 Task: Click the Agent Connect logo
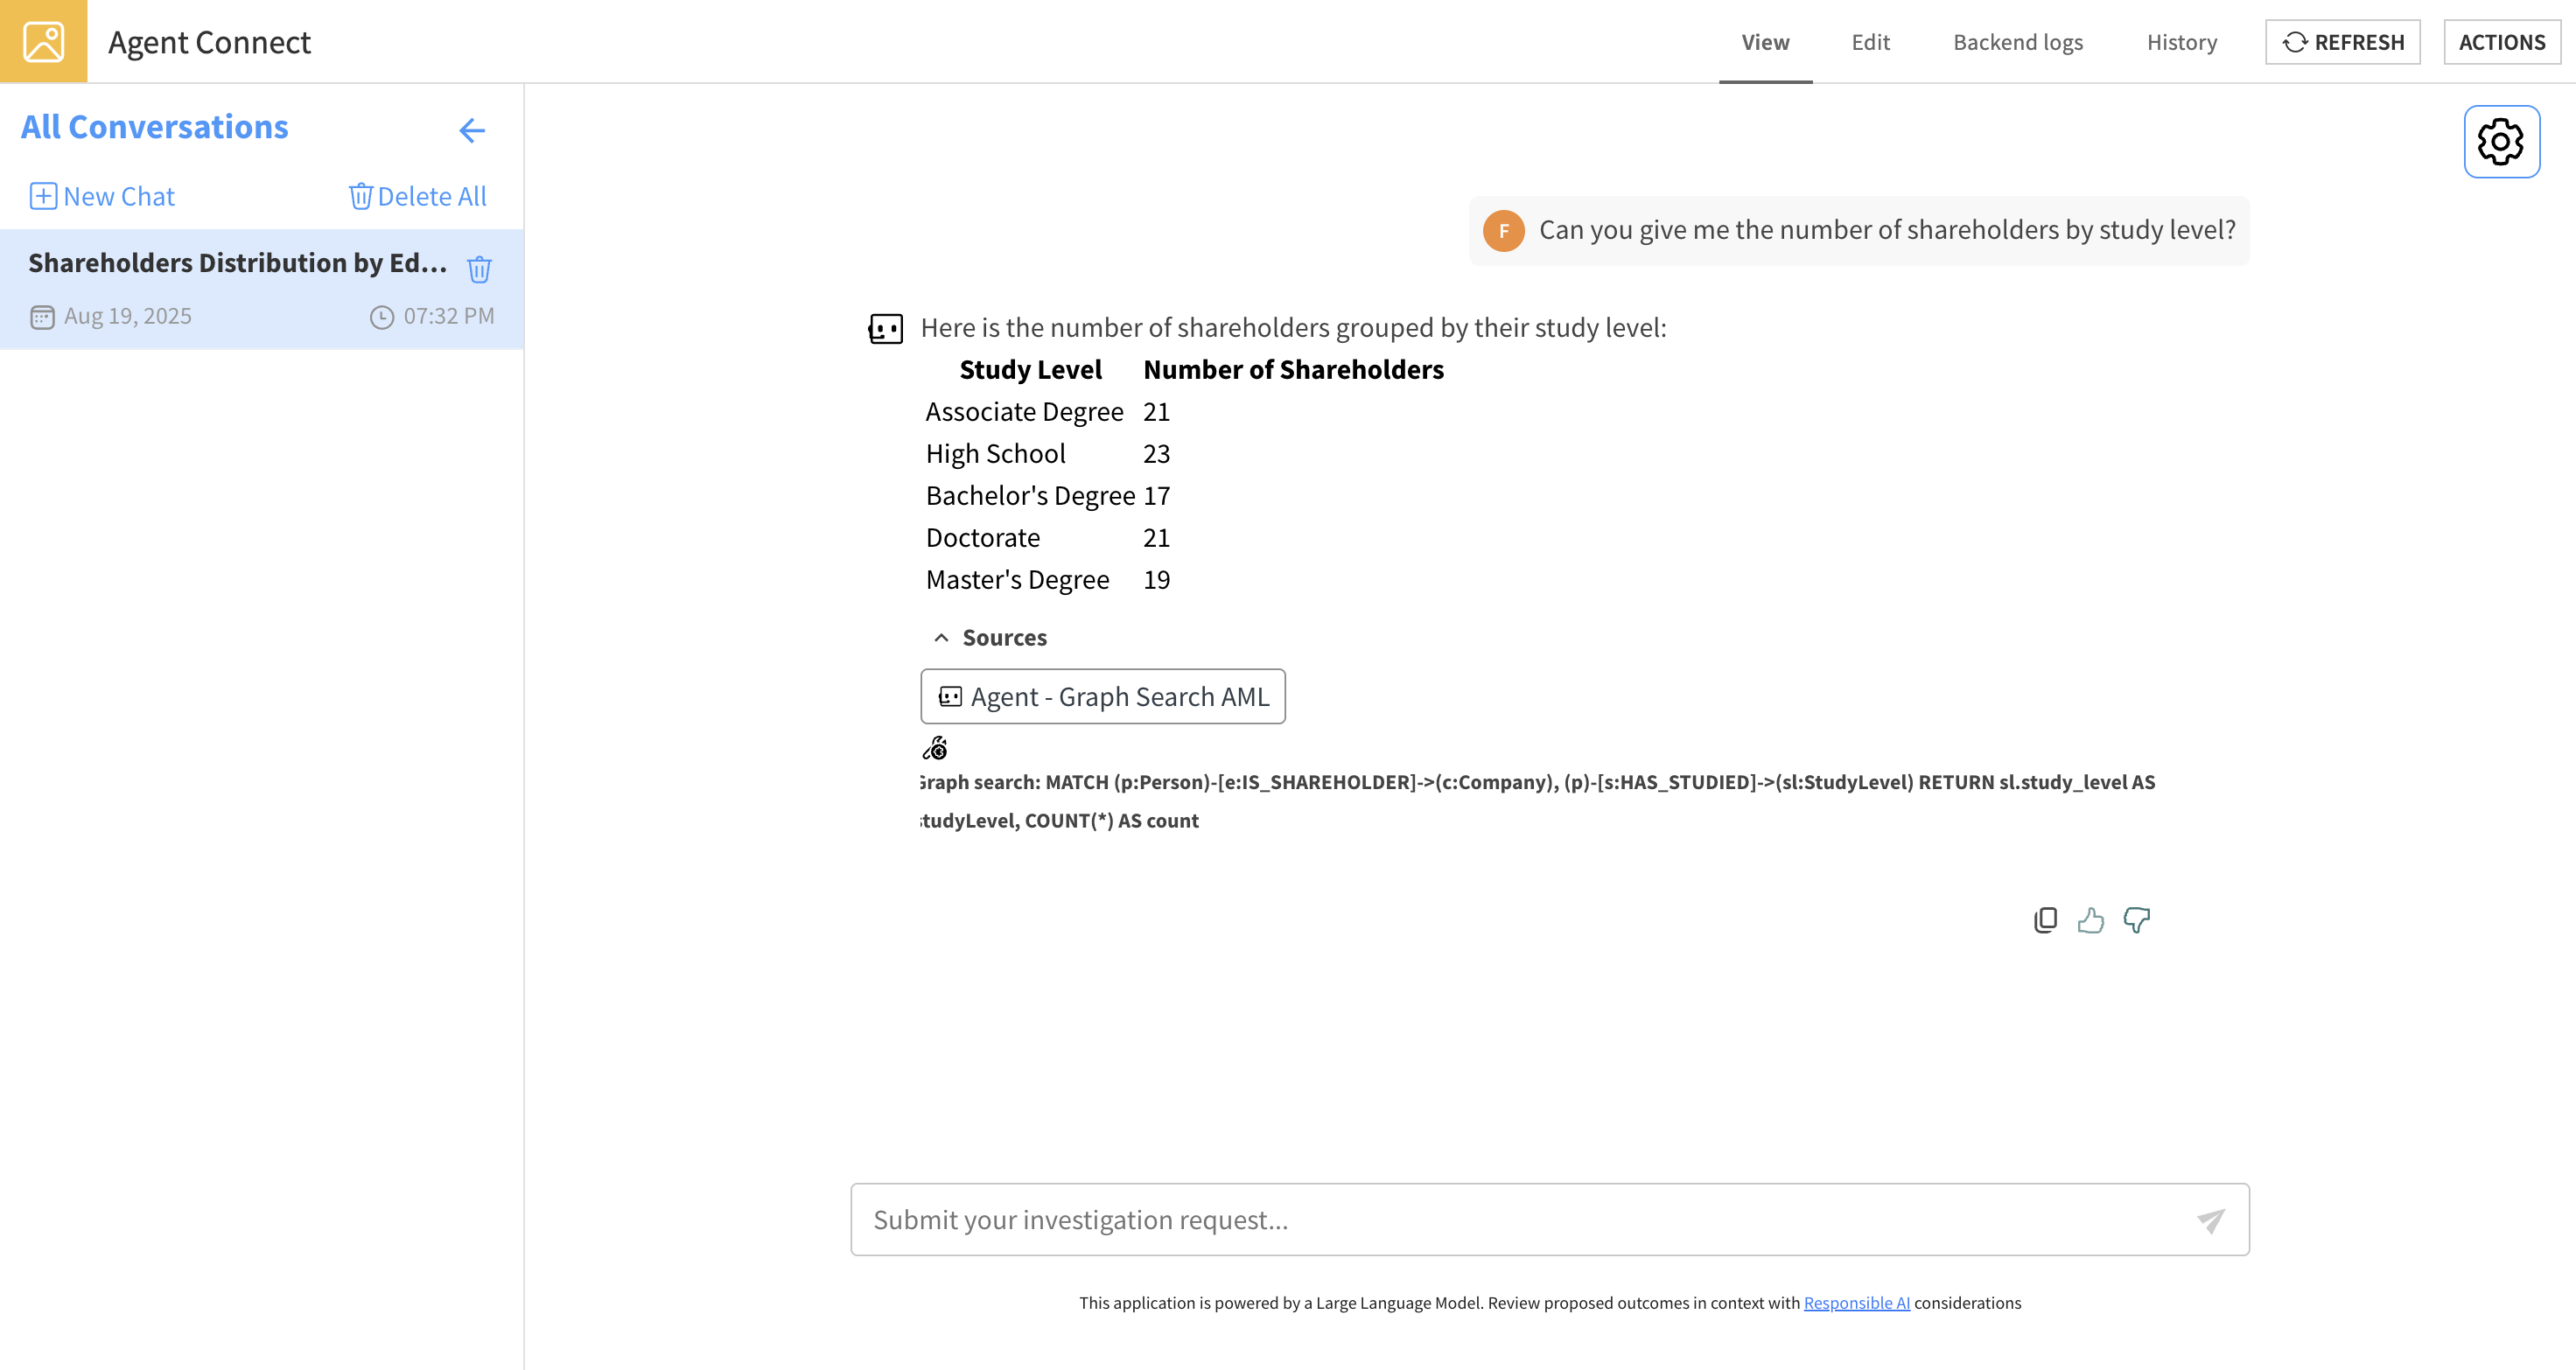pyautogui.click(x=42, y=41)
